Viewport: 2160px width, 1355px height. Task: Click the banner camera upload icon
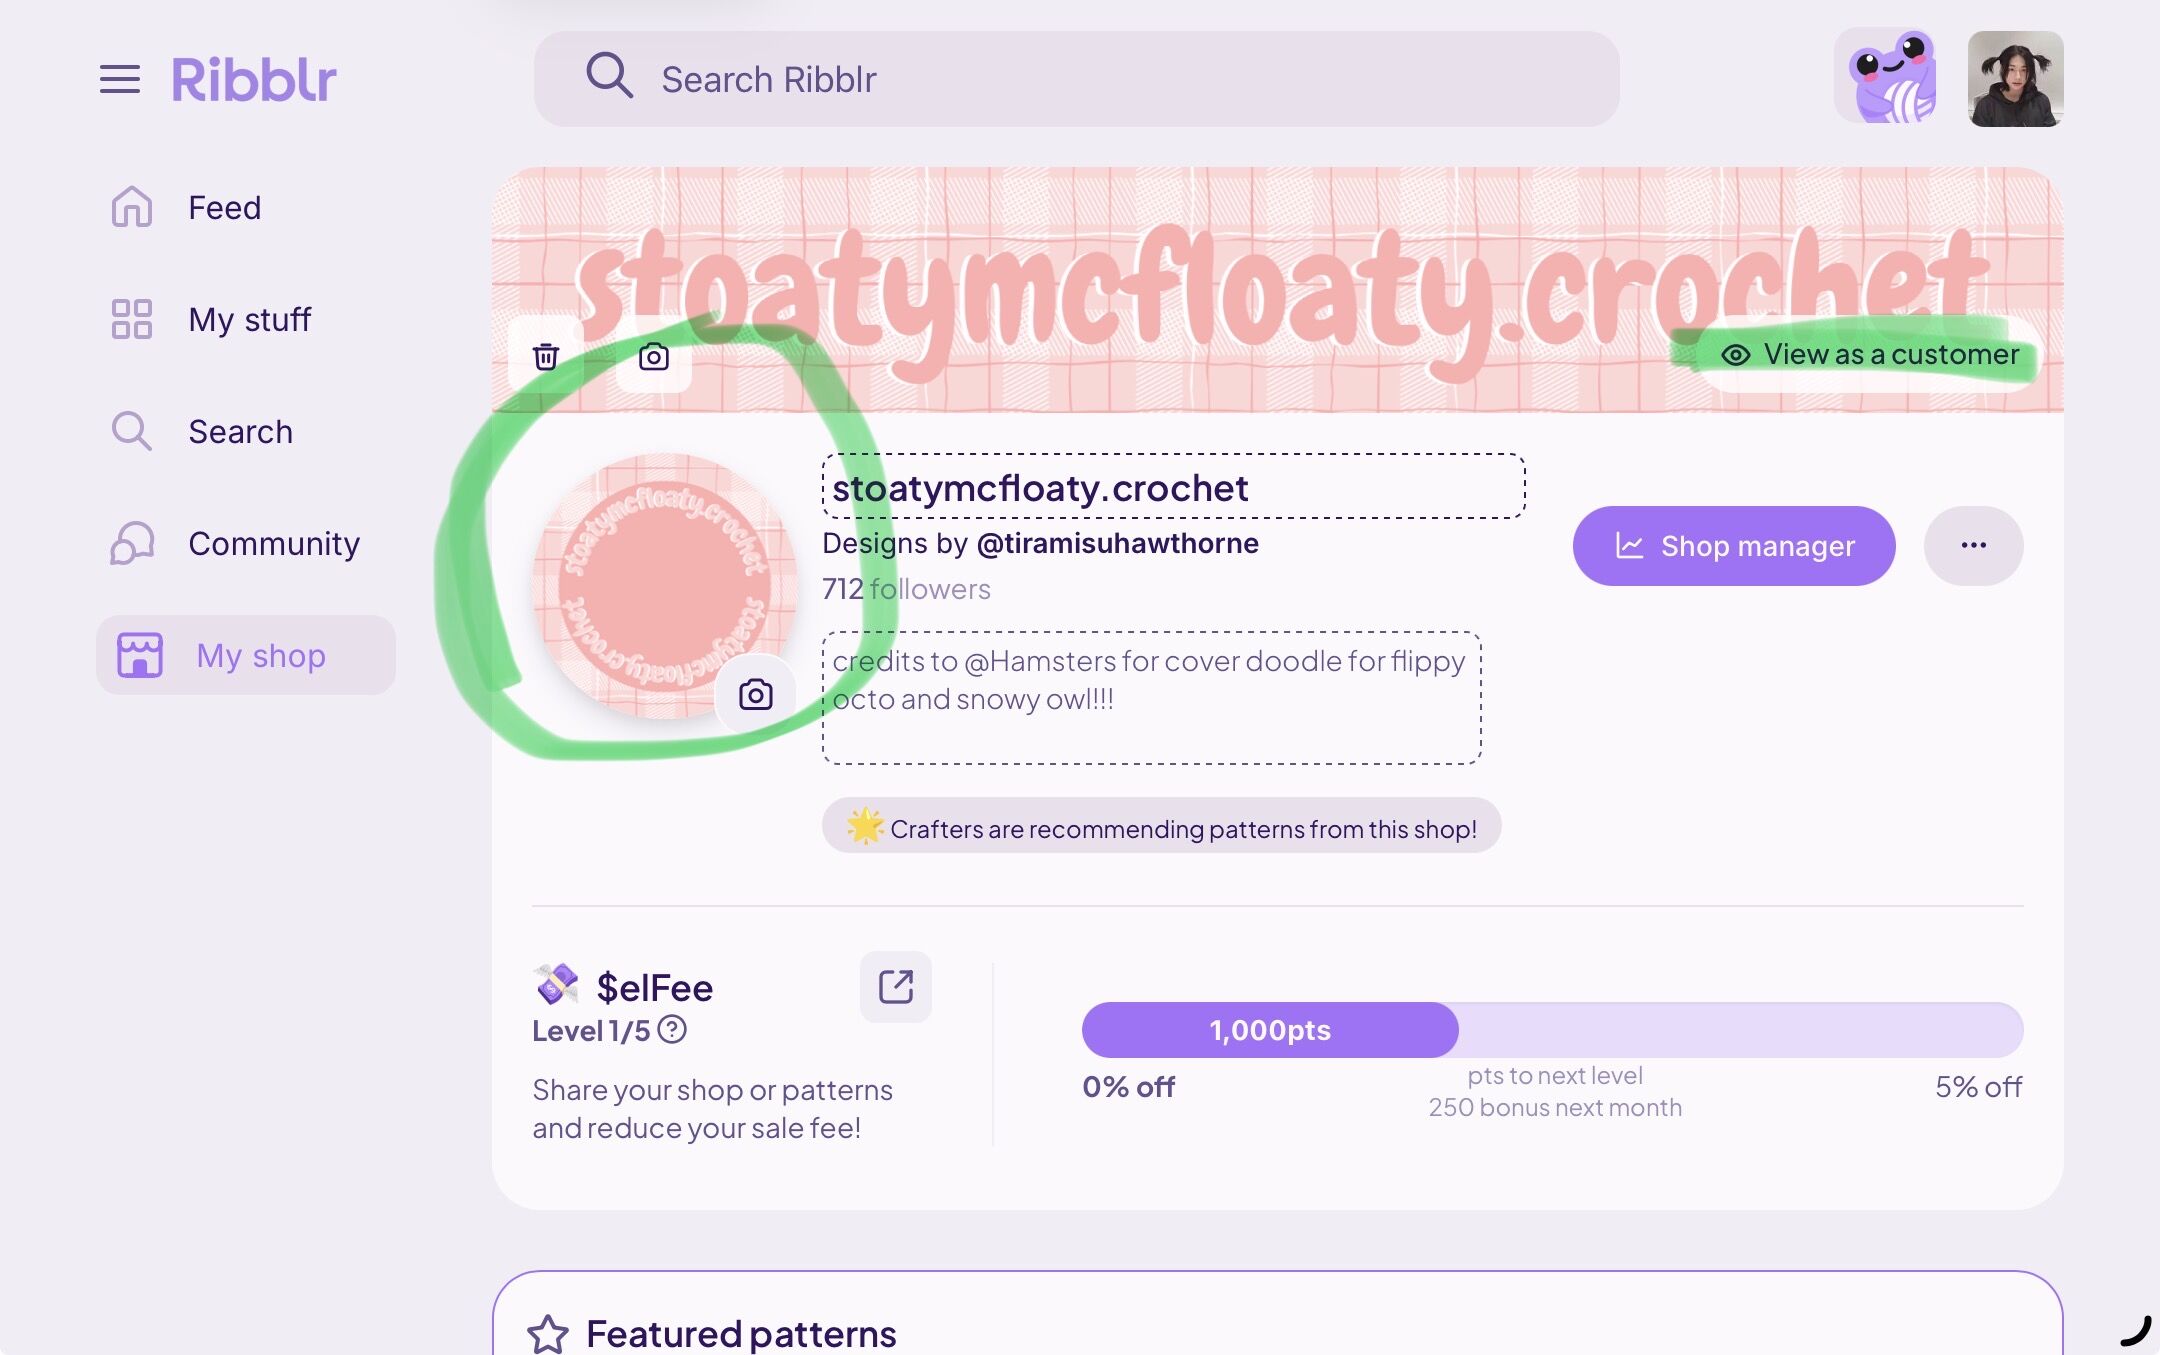[x=654, y=356]
